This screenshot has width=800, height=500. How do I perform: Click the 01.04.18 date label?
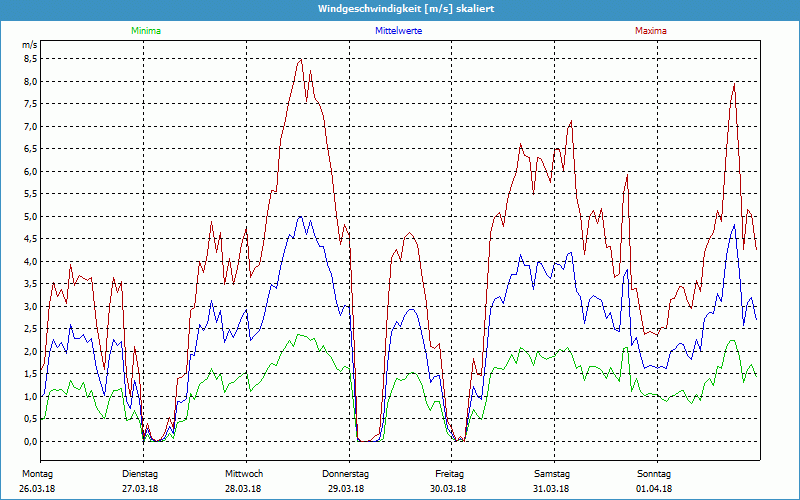[x=654, y=488]
